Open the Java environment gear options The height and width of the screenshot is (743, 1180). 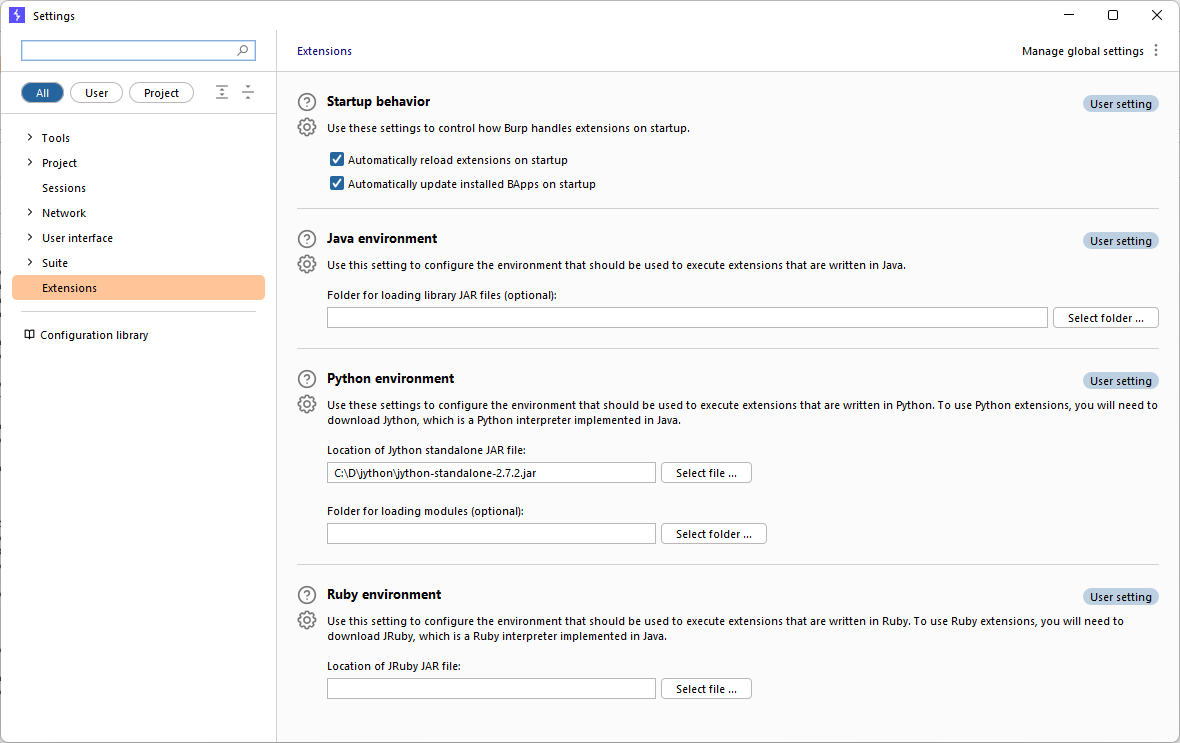306,264
